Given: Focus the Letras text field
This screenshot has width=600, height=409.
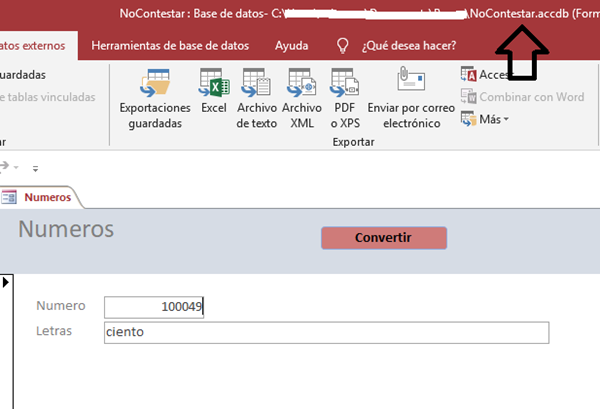Looking at the screenshot, I should [x=326, y=332].
